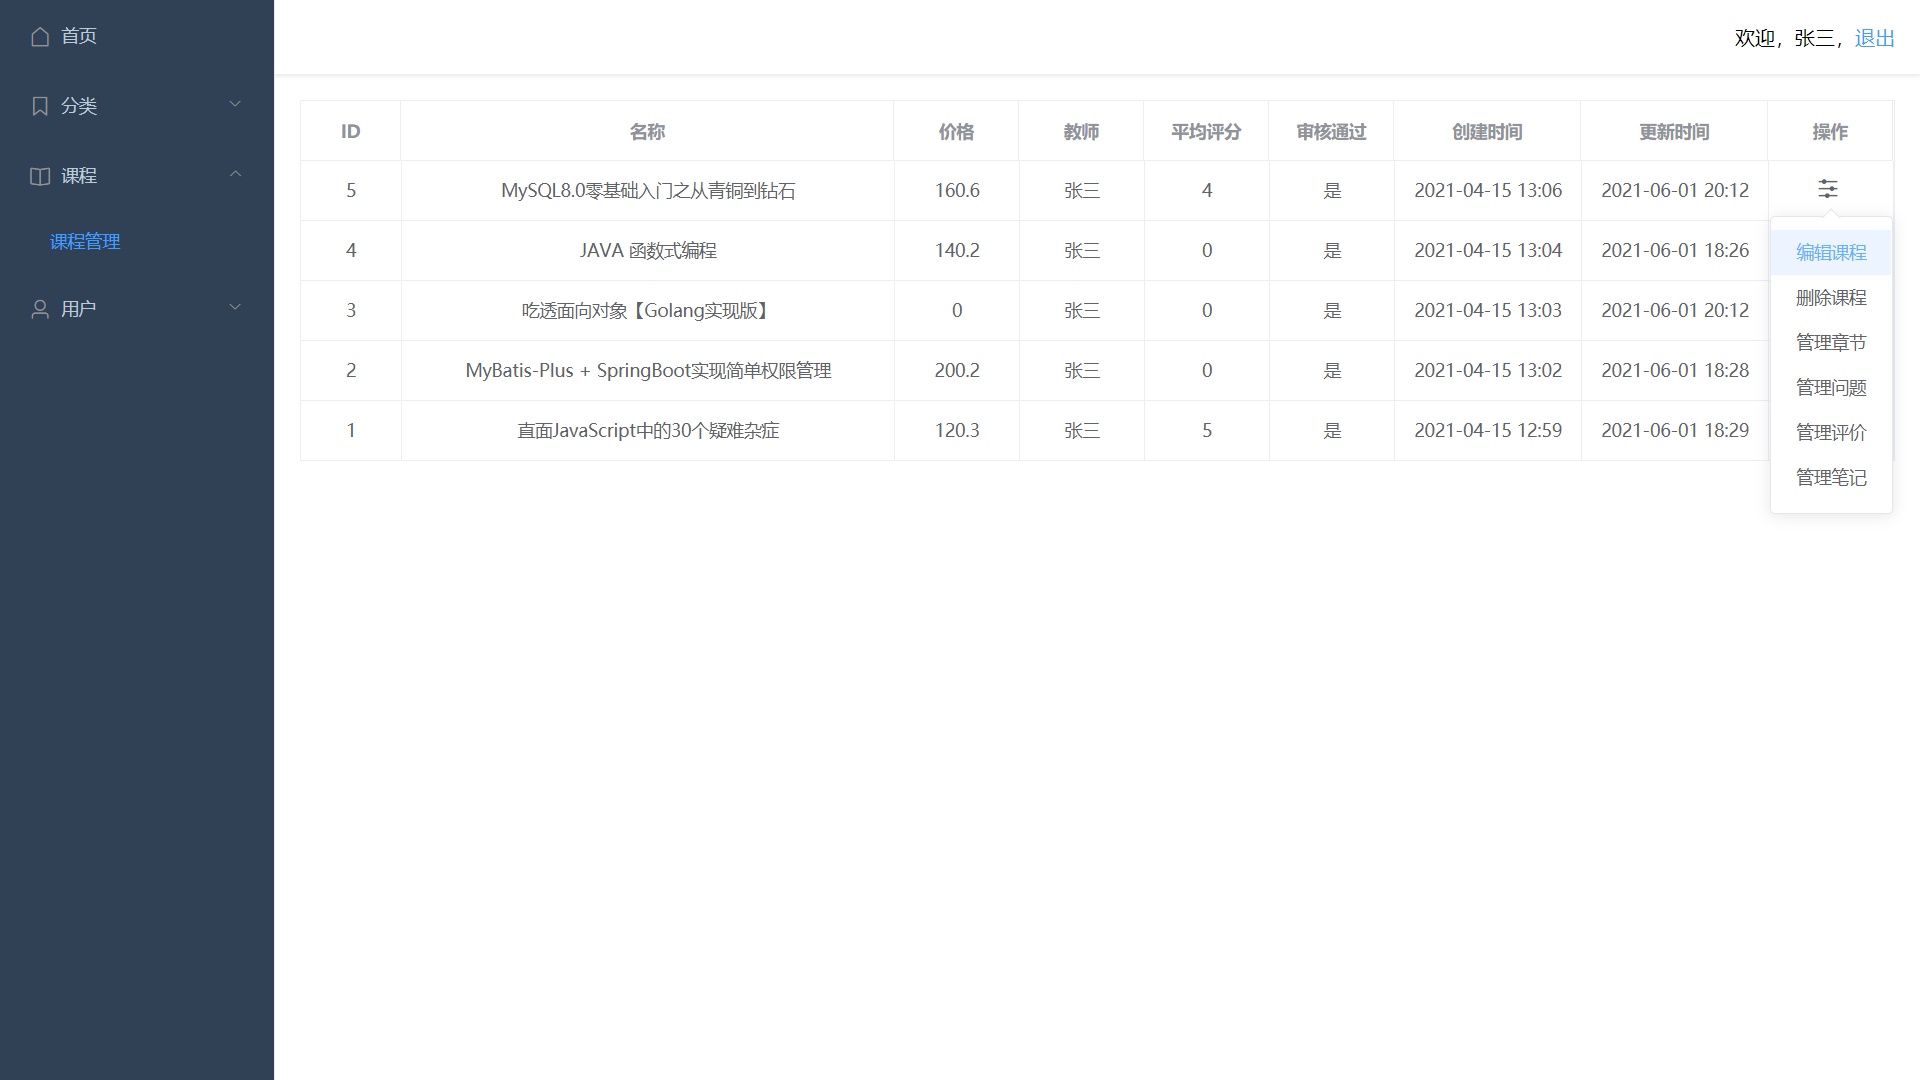1920x1080 pixels.
Task: Open 课程管理 in the sidebar
Action: tap(85, 242)
